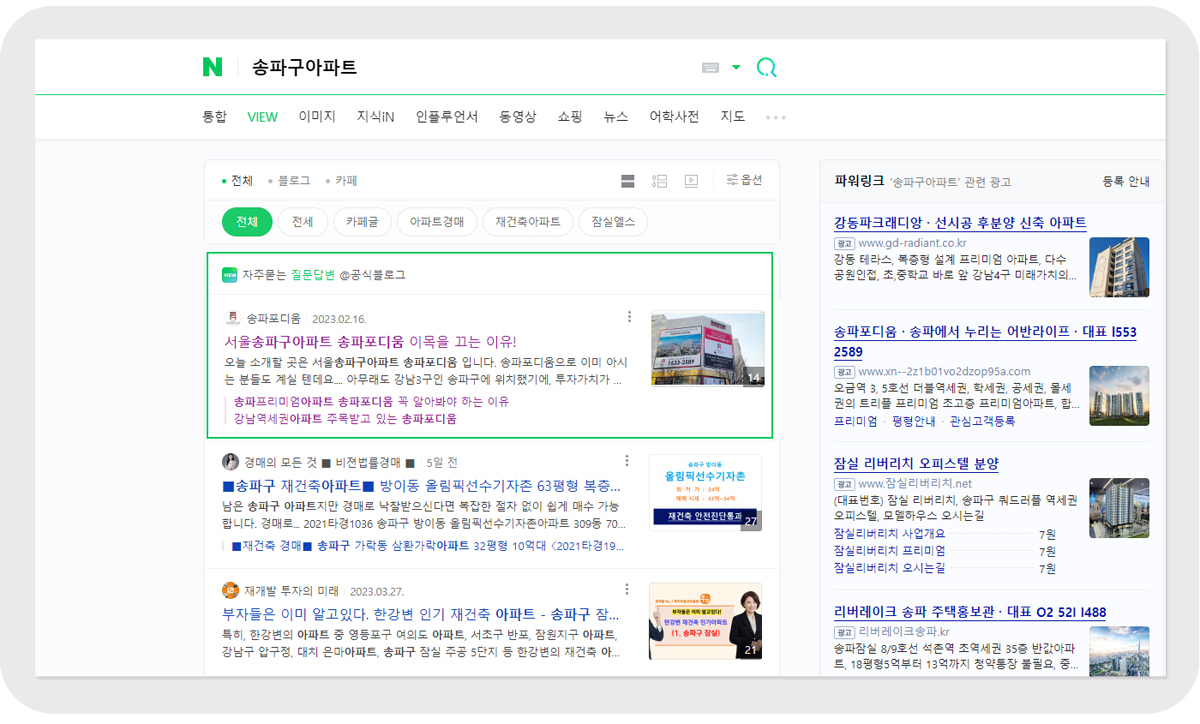The width and height of the screenshot is (1200, 724).
Task: Select the 잠실엘스 keyword chip
Action: (x=613, y=222)
